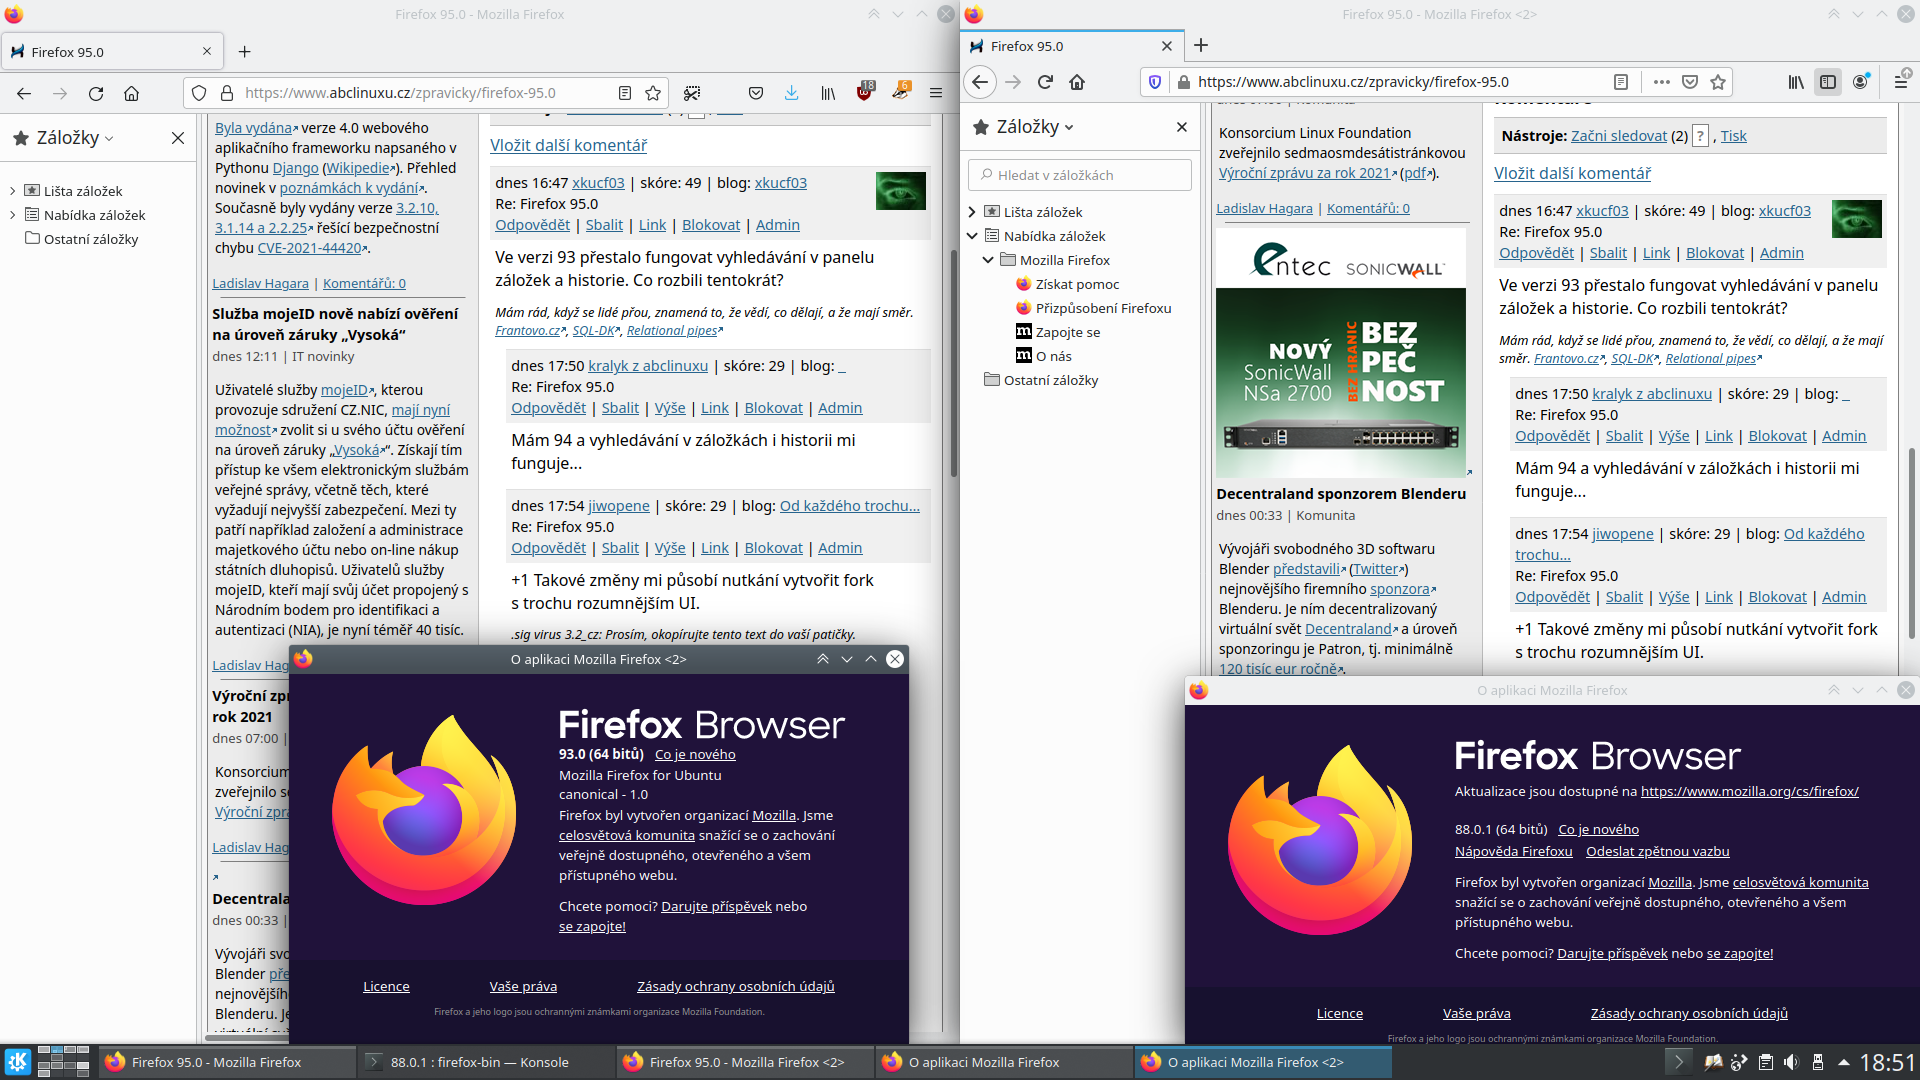Viewport: 1920px width, 1080px height.
Task: Reload page in right Firefox window
Action: point(1045,82)
